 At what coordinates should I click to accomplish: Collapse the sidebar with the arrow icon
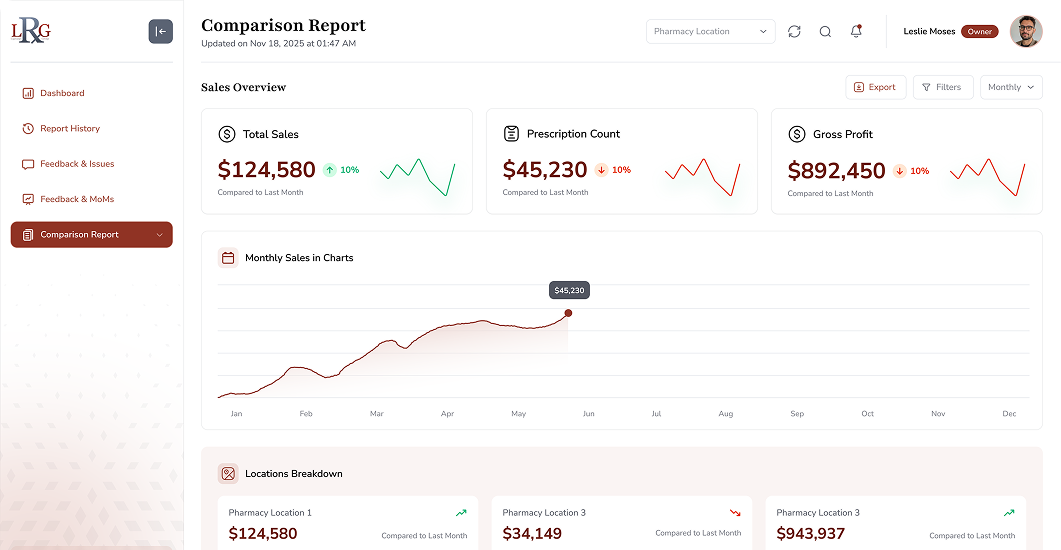(x=161, y=32)
